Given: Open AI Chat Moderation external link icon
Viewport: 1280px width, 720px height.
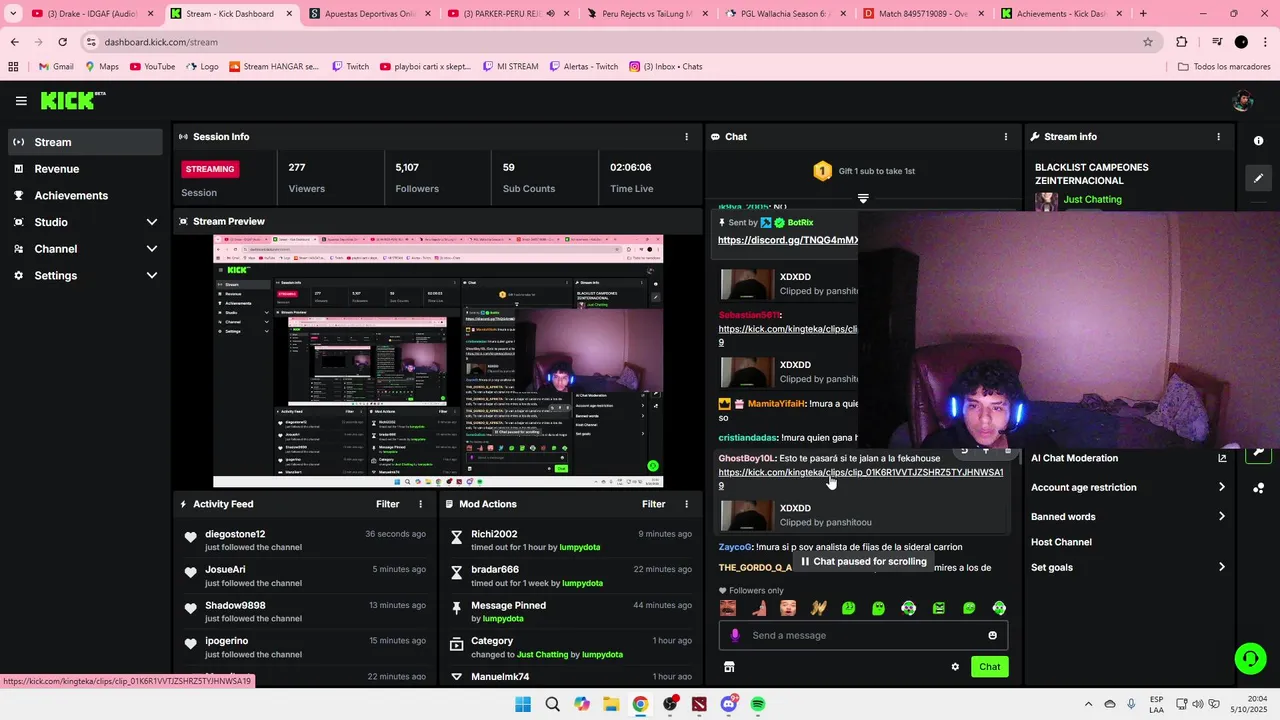Looking at the screenshot, I should [x=1221, y=458].
